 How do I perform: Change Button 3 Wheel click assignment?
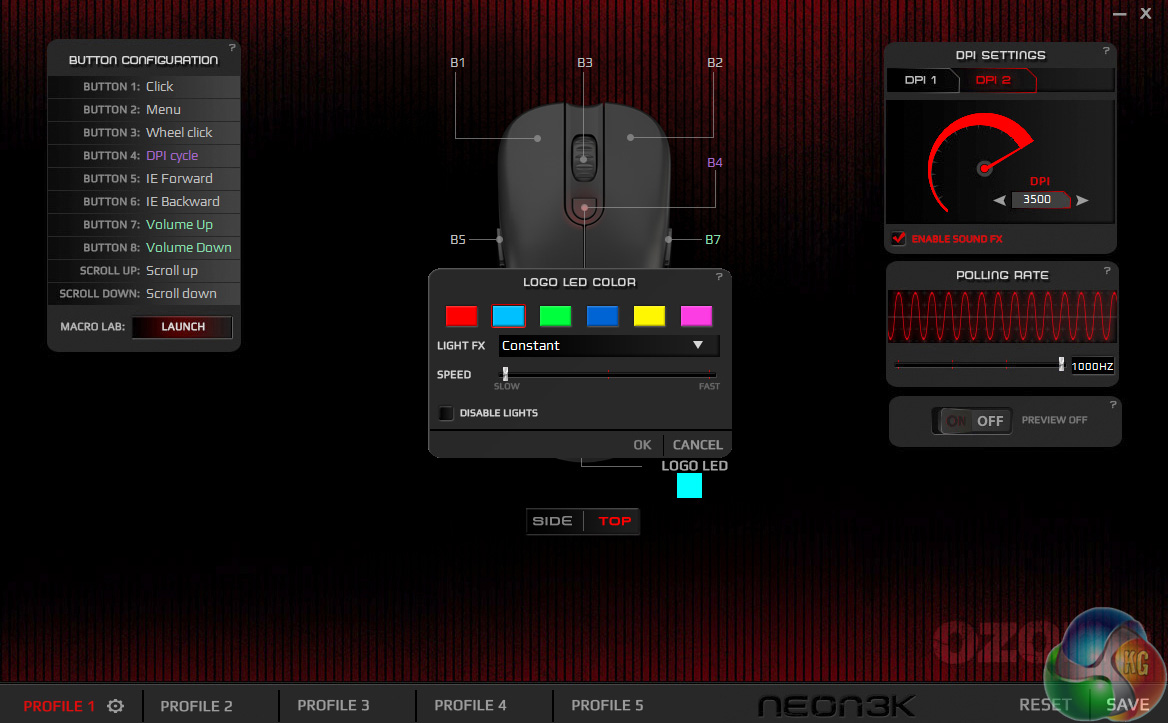click(144, 133)
